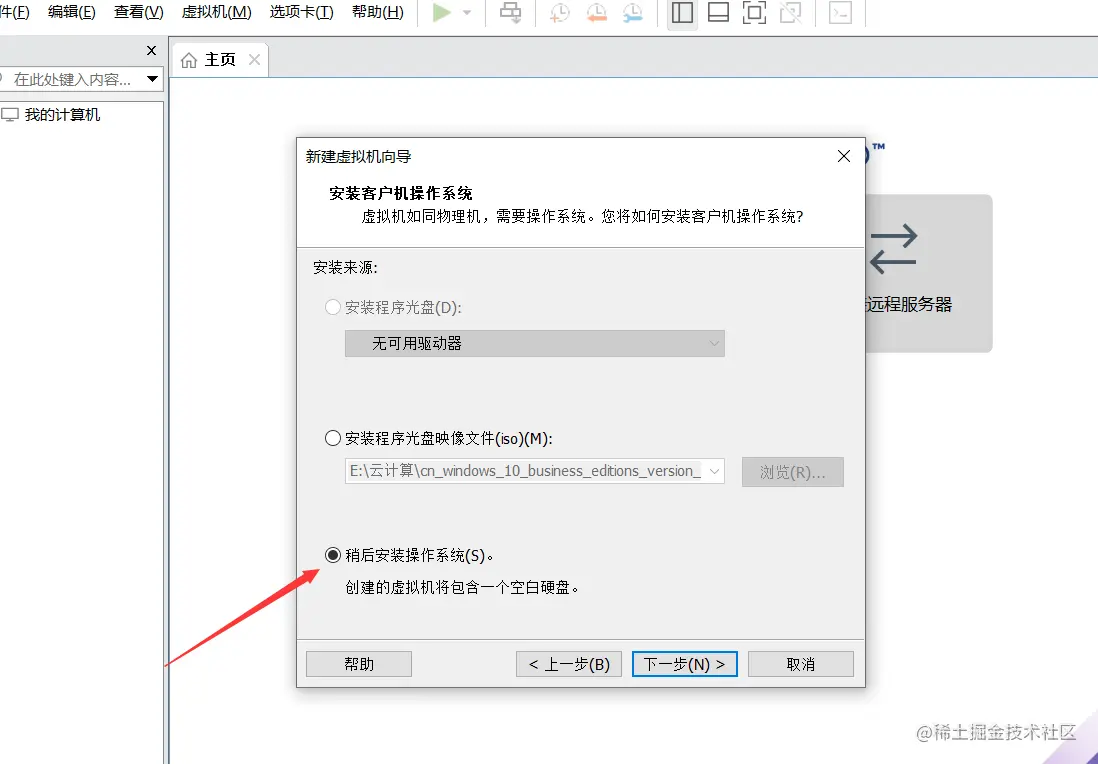Click the 浏览(R)... button
Screen dimensions: 1098x764
click(793, 472)
